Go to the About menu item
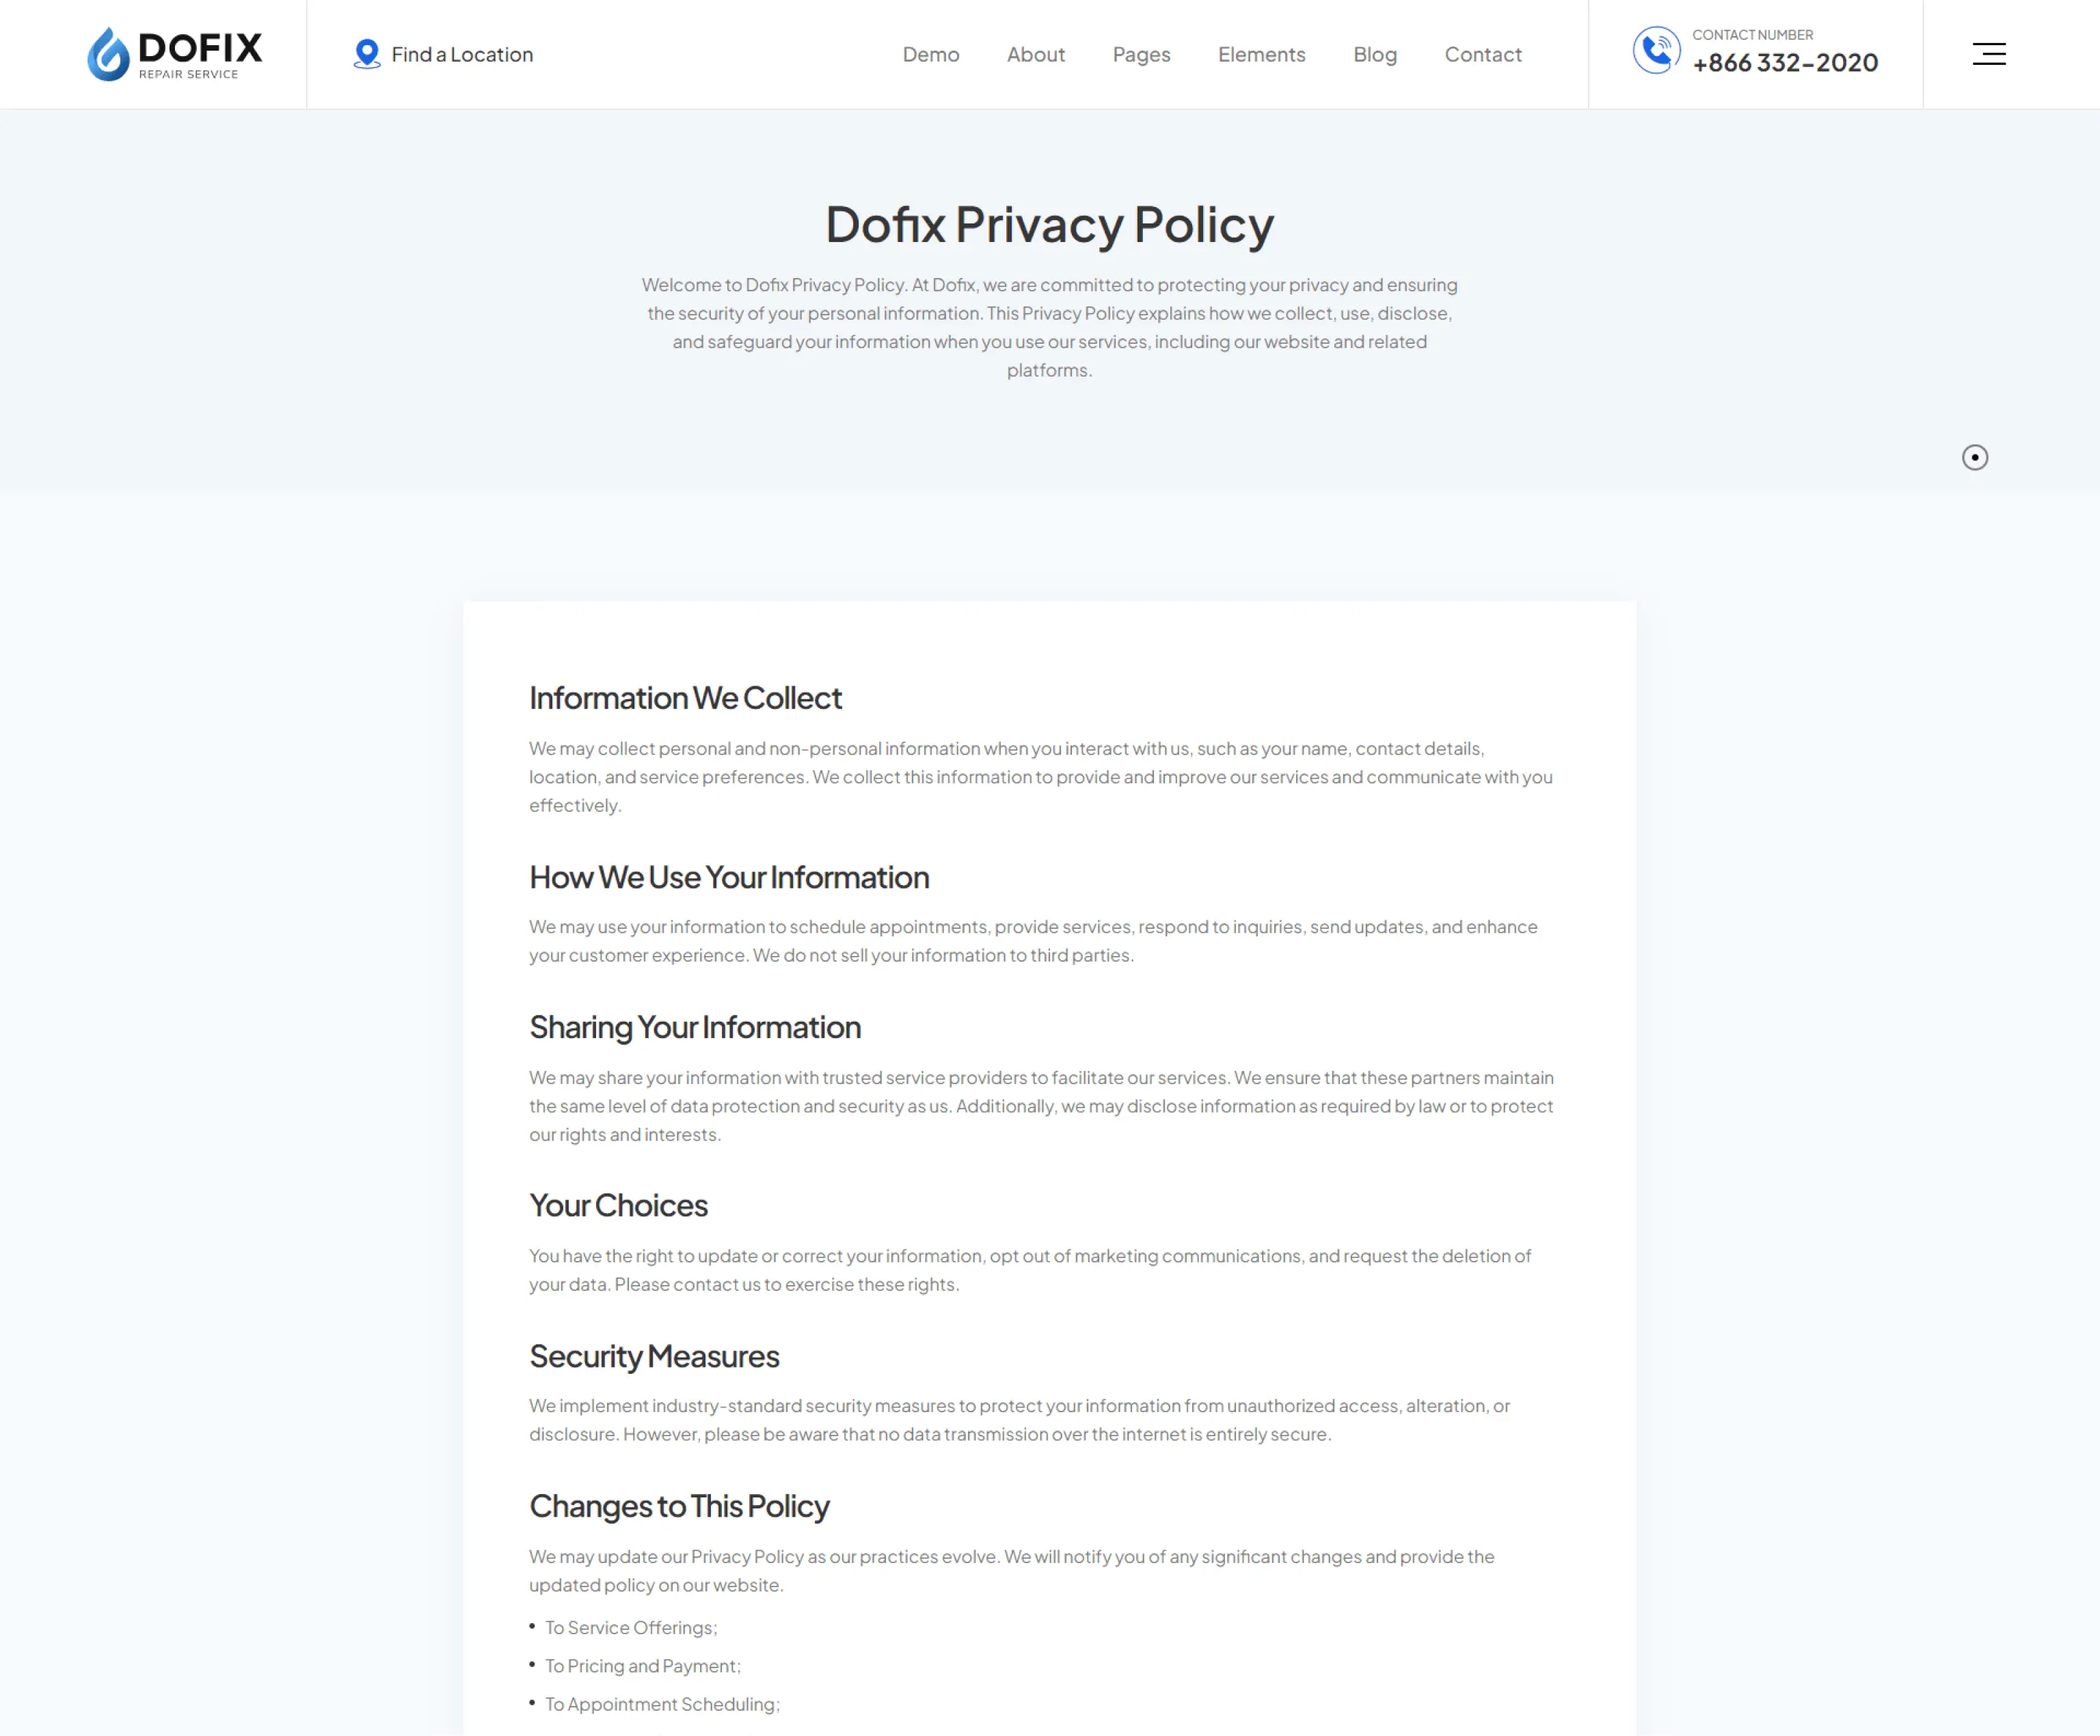 (1036, 55)
